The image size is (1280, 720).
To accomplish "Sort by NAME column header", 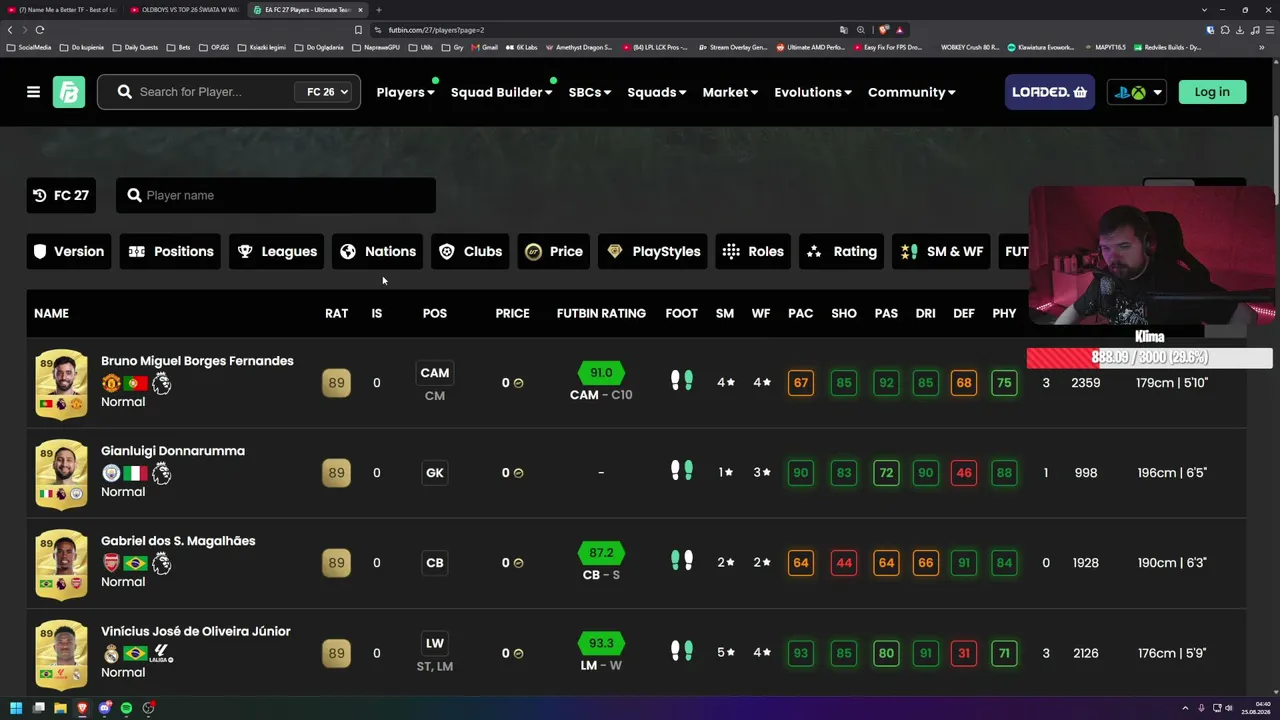I will pyautogui.click(x=51, y=313).
